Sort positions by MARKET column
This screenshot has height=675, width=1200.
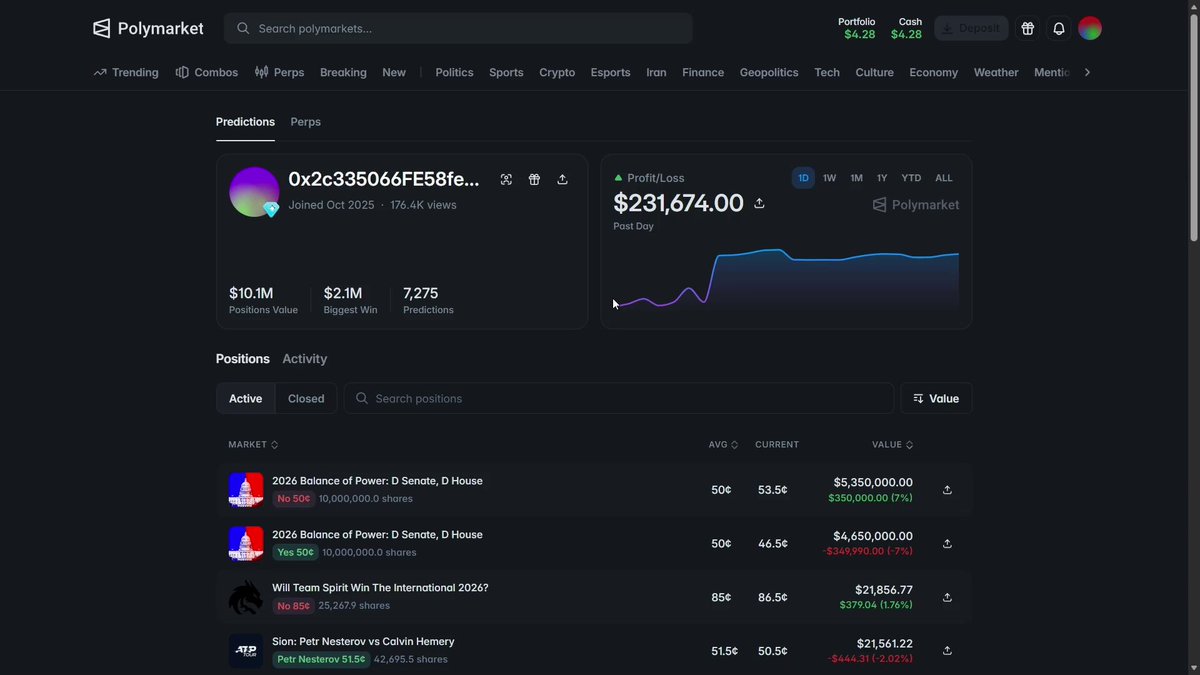[x=253, y=444]
